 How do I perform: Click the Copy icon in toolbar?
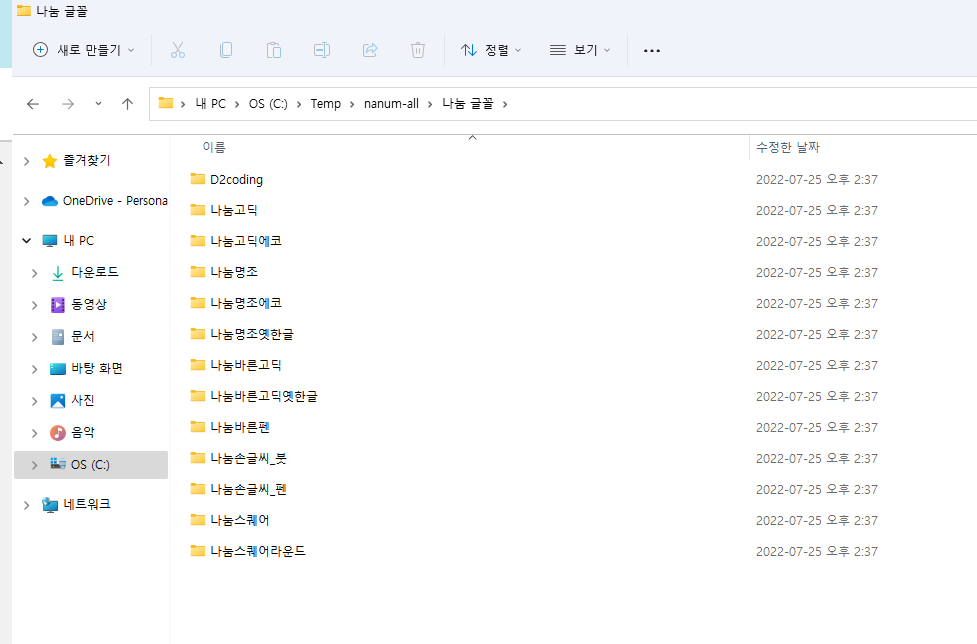click(x=226, y=50)
